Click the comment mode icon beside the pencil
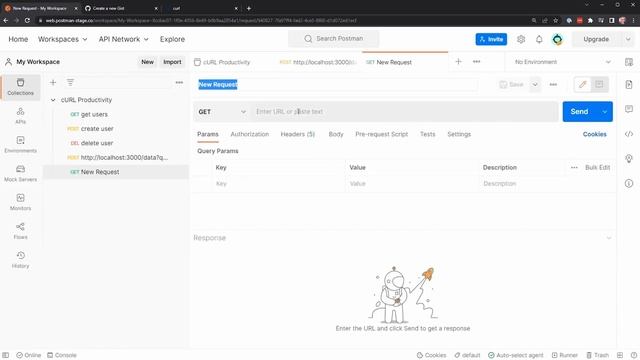This screenshot has width=640, height=360. (599, 84)
